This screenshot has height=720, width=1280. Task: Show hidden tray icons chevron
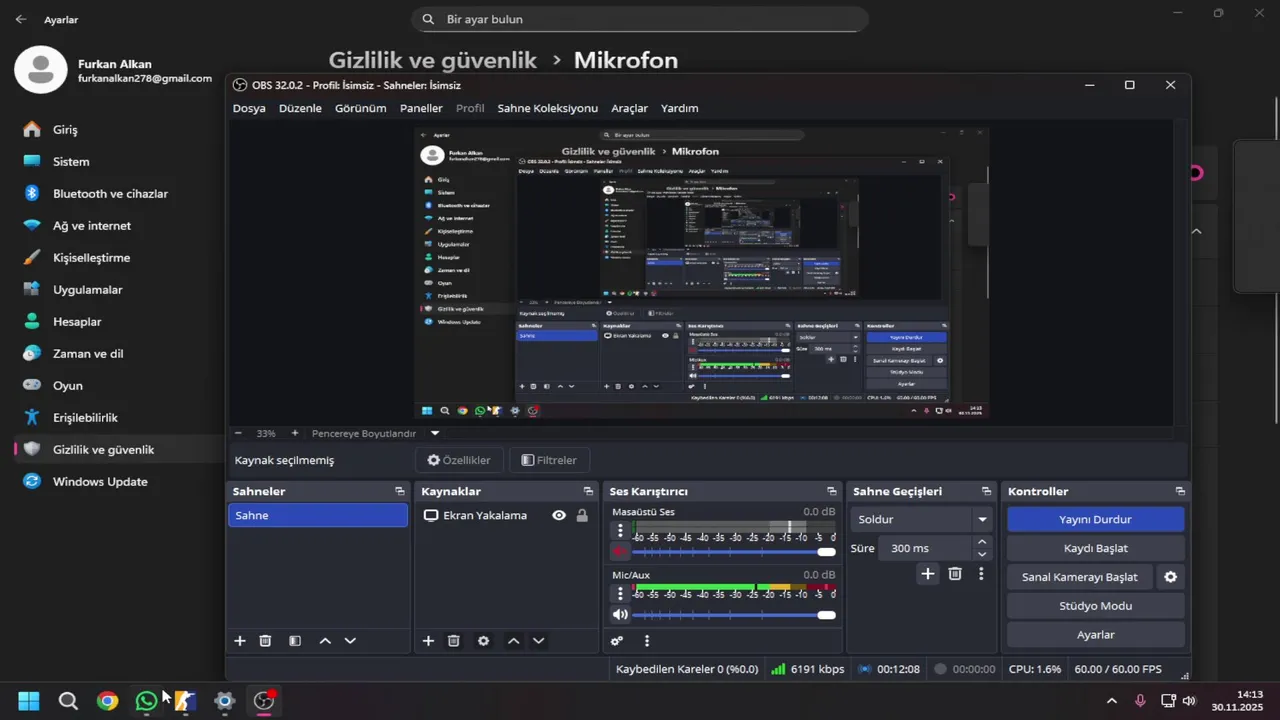click(1112, 701)
